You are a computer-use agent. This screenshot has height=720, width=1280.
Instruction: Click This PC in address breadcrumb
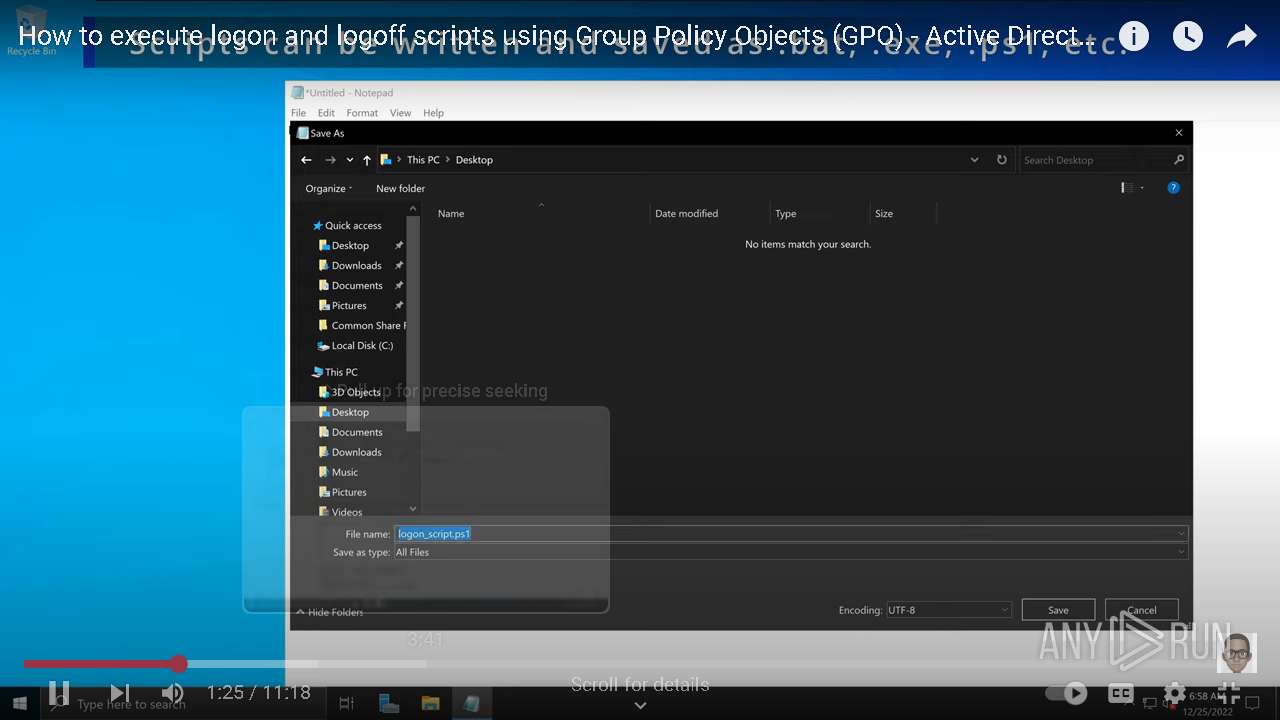[423, 160]
